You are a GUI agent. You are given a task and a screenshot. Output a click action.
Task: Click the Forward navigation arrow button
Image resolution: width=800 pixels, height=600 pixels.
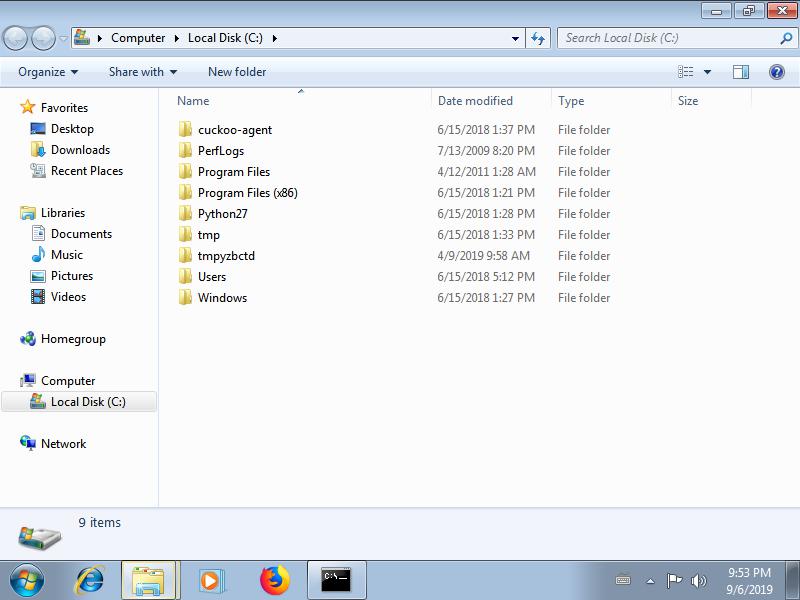click(43, 38)
